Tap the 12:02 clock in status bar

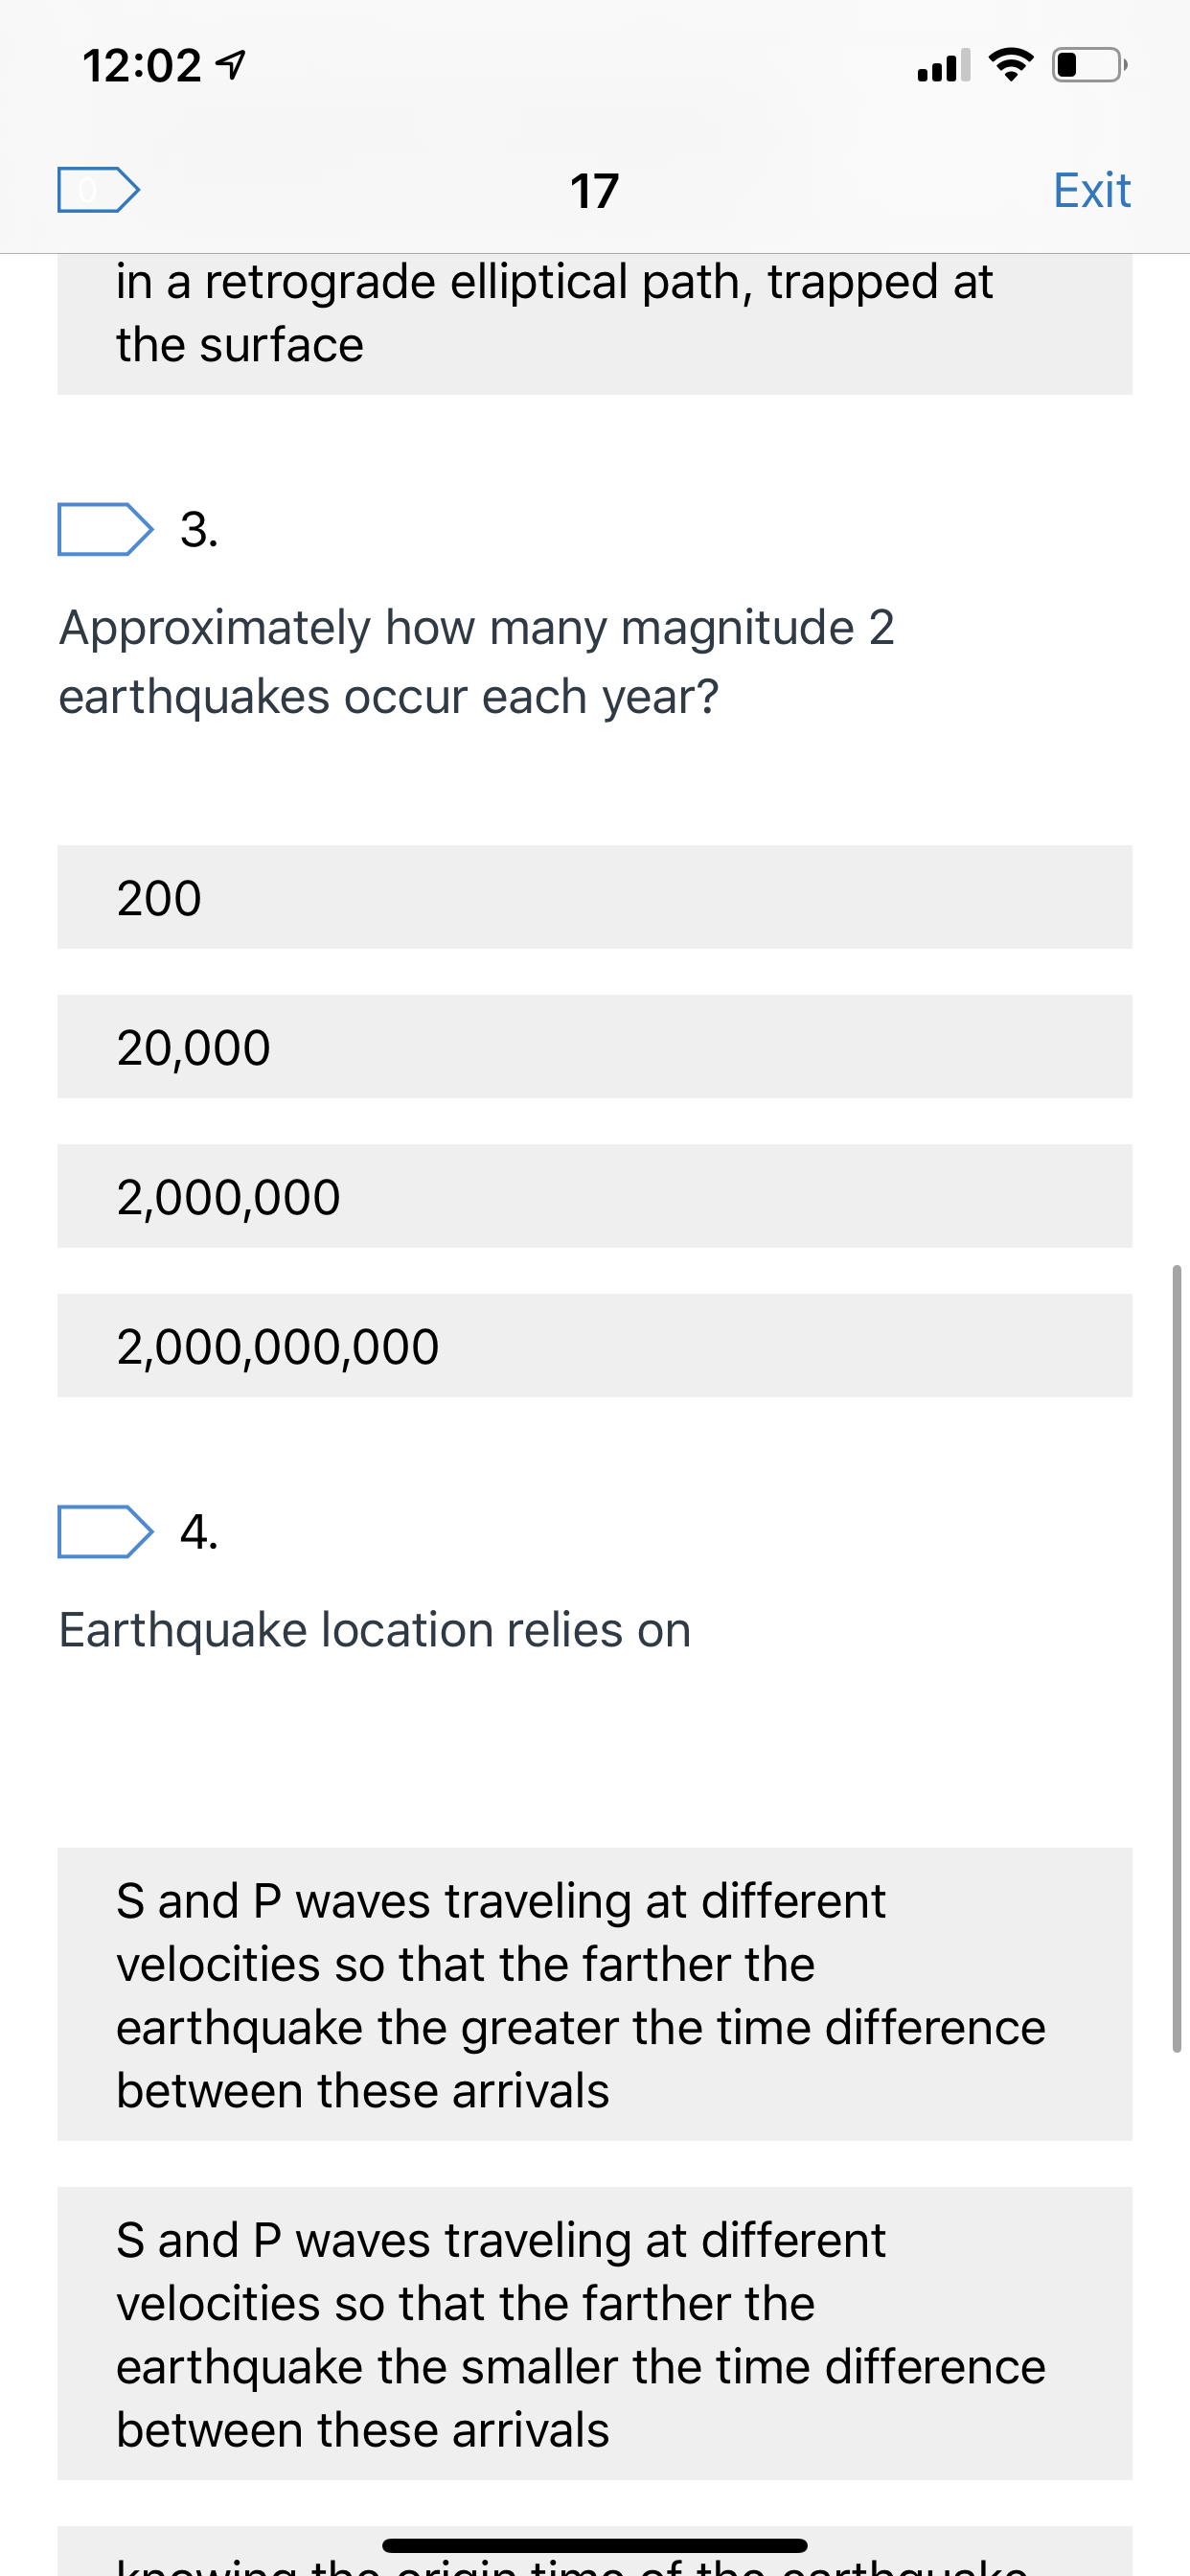[x=142, y=66]
